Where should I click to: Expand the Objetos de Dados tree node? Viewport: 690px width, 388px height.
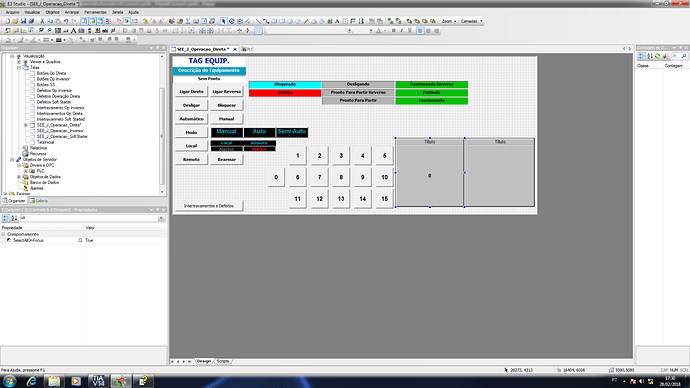(19, 177)
